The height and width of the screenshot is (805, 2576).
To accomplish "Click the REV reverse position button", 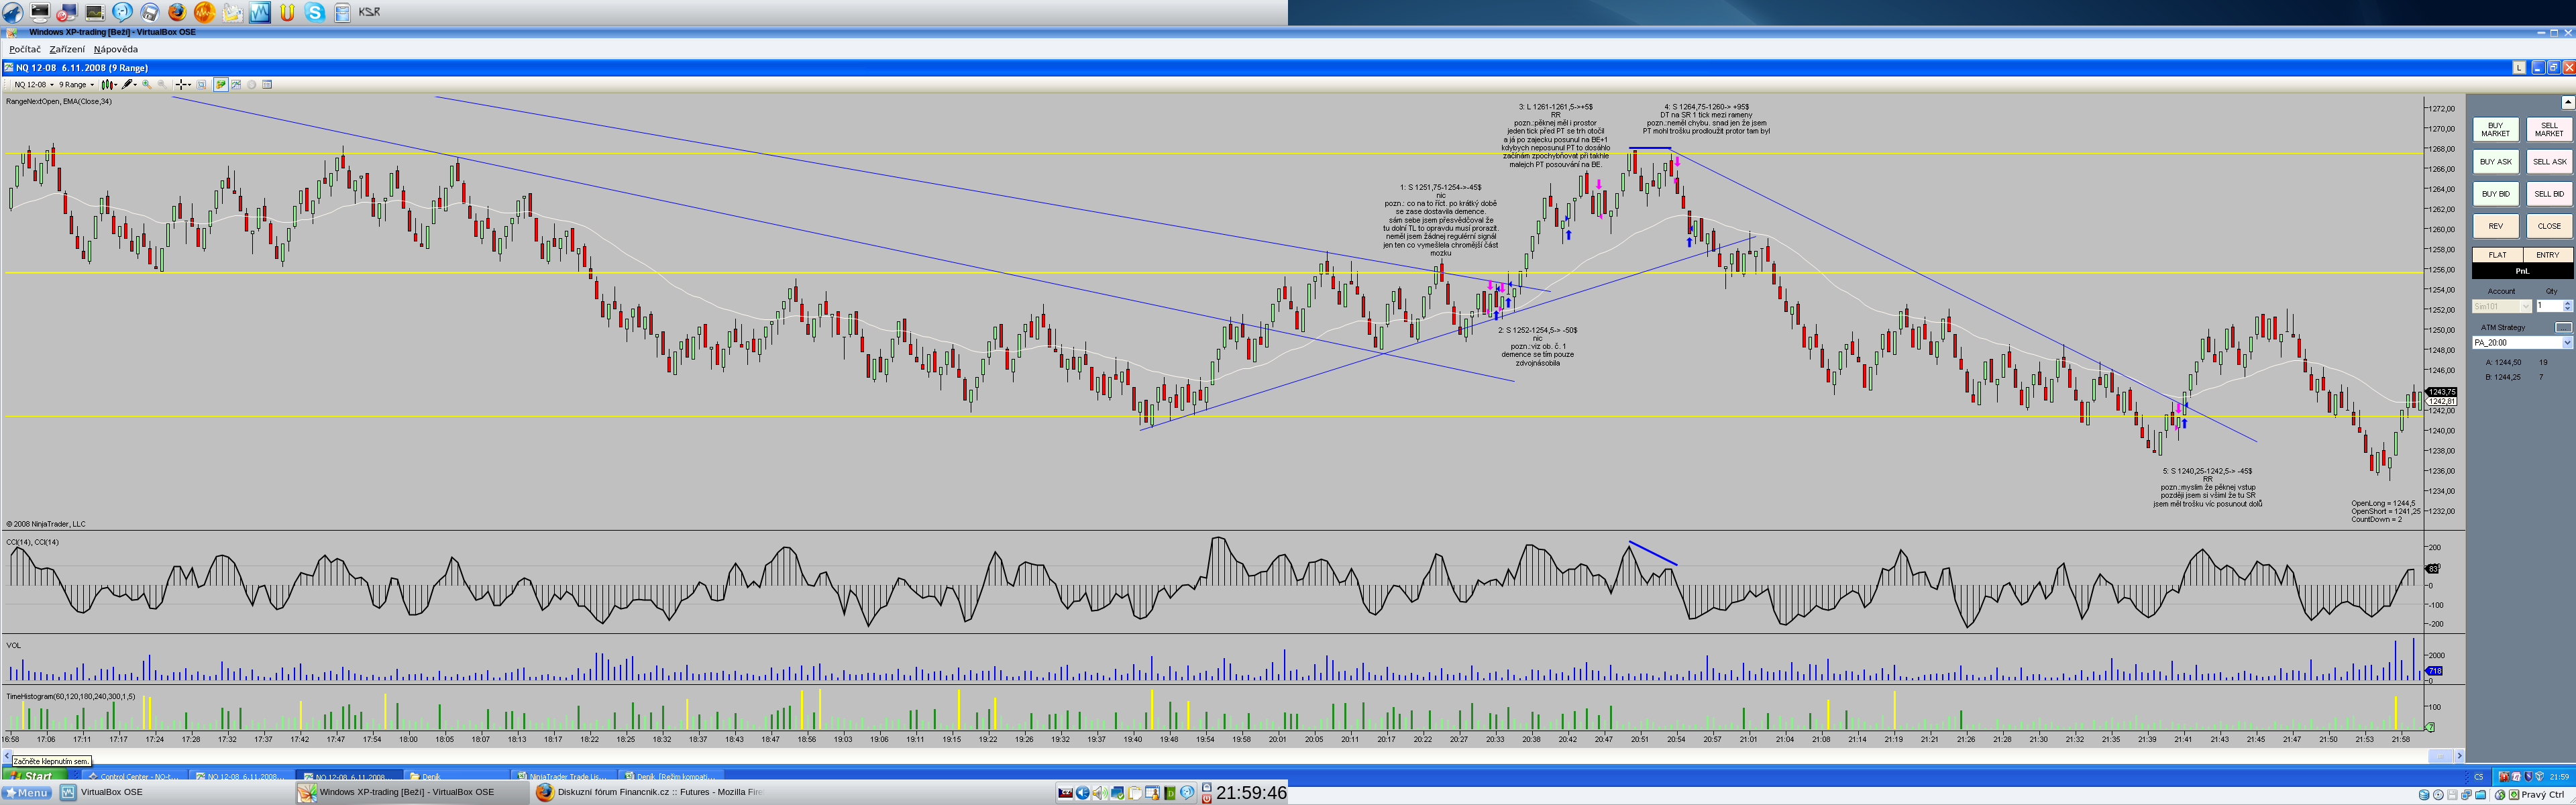I will 2495,226.
